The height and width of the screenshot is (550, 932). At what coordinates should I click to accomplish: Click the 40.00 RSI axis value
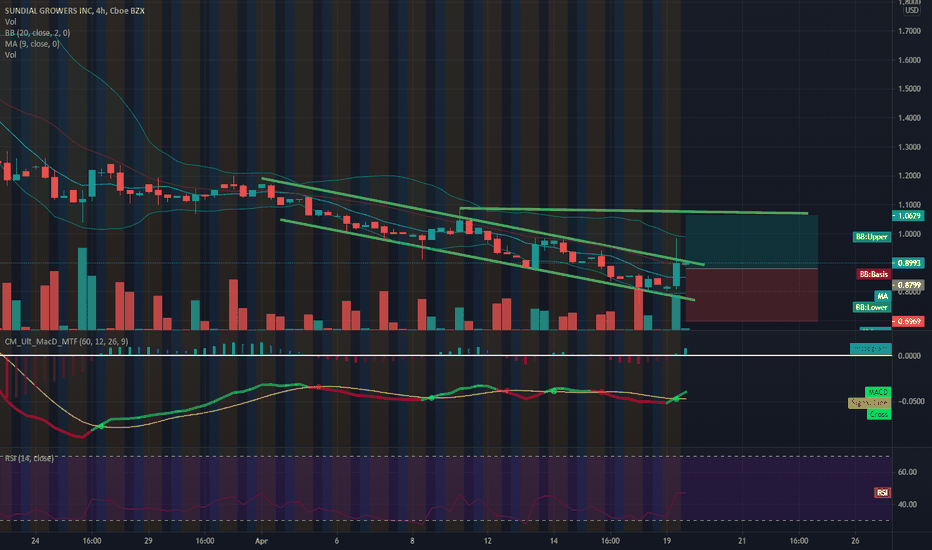907,504
